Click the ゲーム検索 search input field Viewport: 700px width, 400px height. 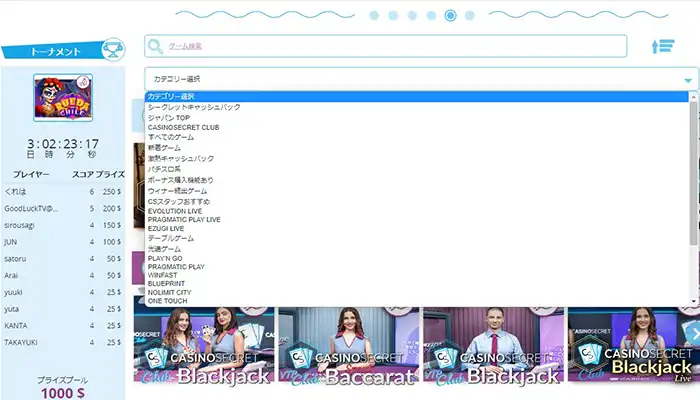click(x=386, y=46)
